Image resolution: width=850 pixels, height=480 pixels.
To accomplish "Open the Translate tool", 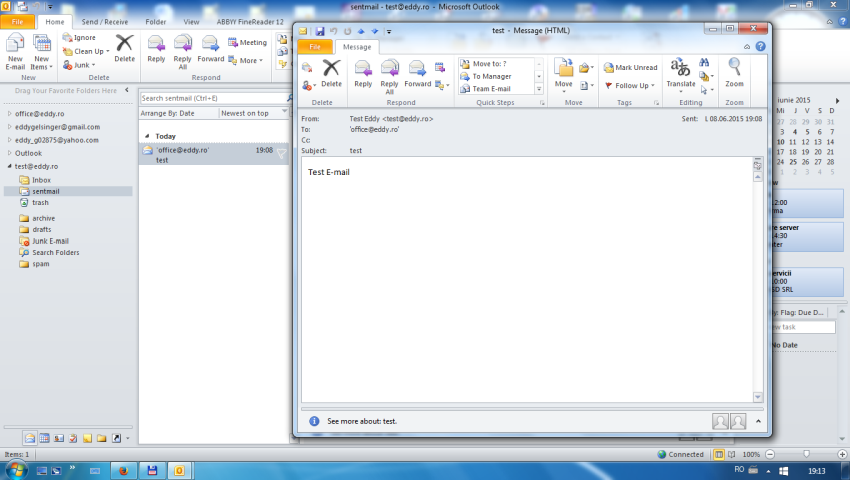I will pos(680,76).
